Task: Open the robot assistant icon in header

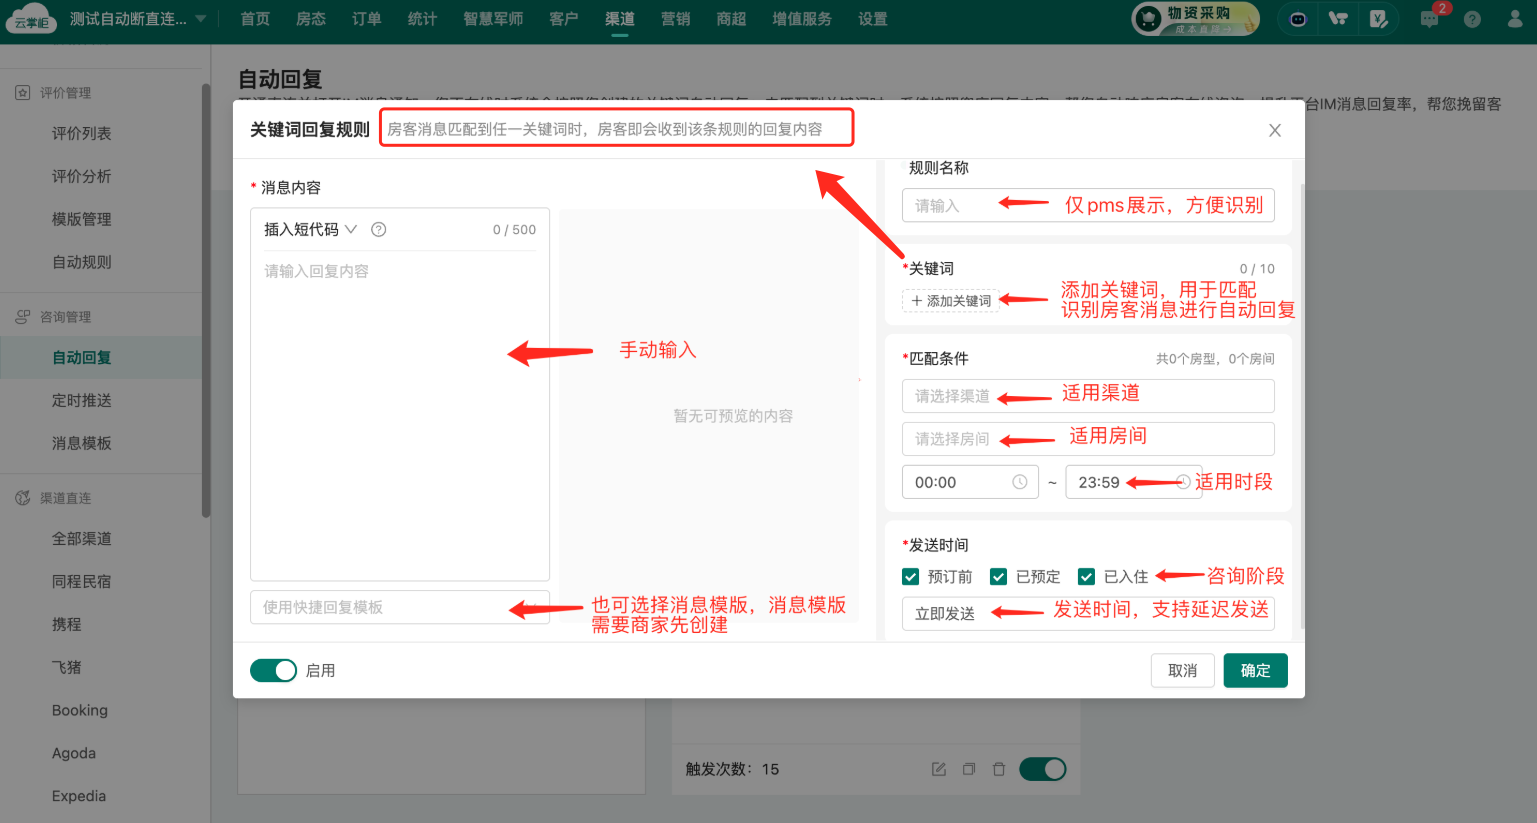Action: click(1298, 19)
